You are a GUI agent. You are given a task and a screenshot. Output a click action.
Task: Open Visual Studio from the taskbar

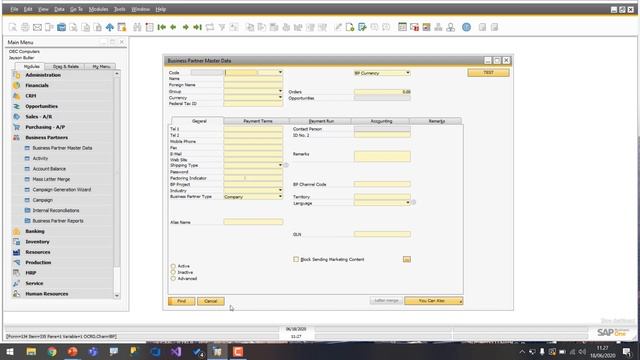[176, 351]
